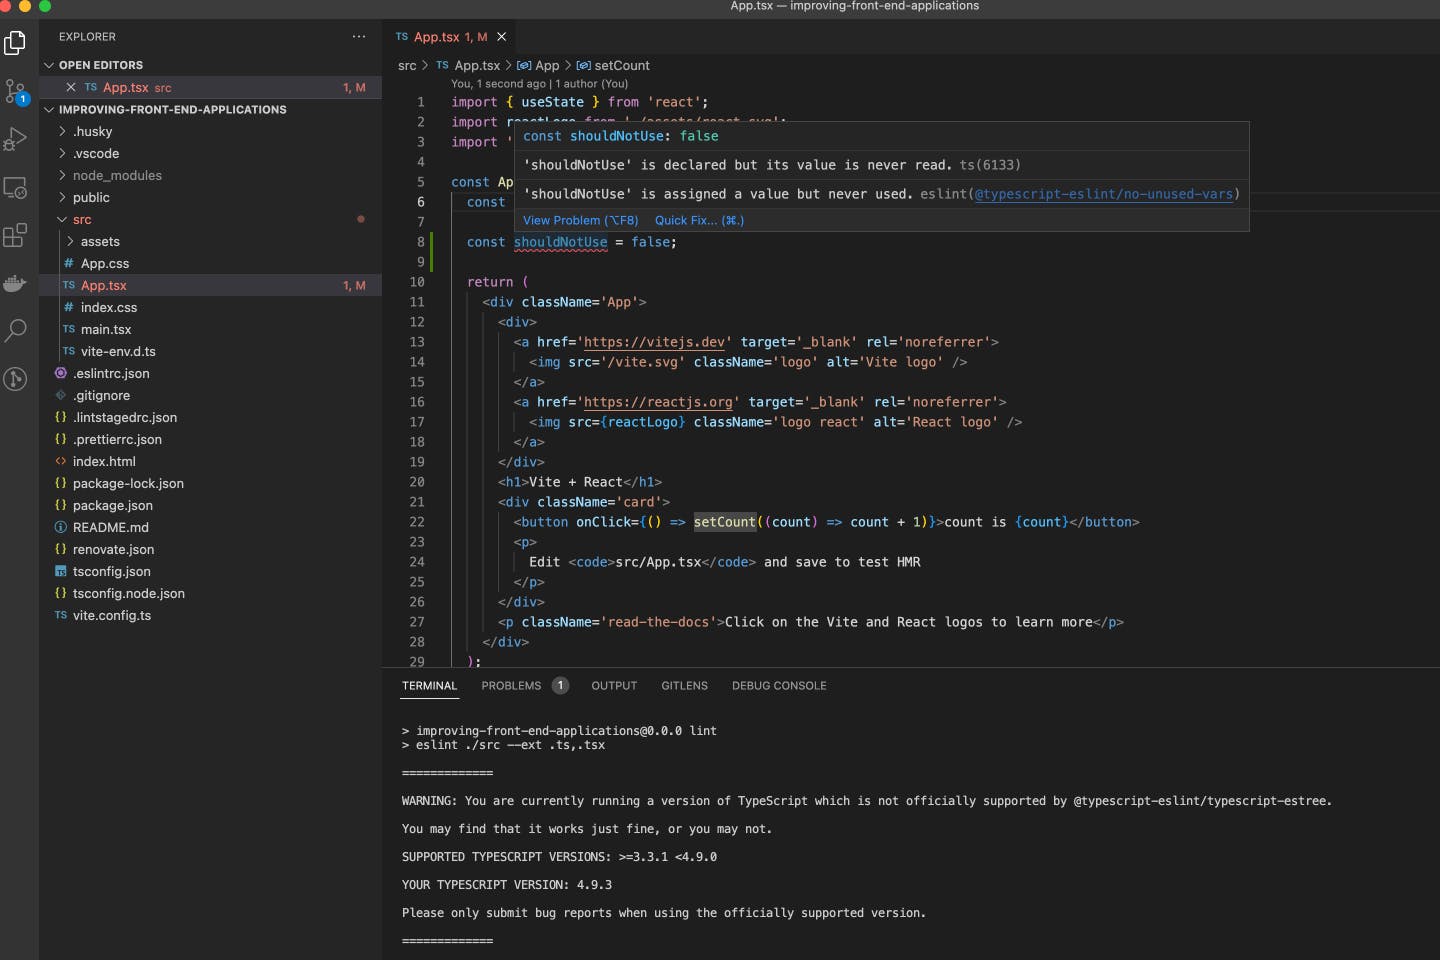Switch to the DEBUG CONSOLE tab
This screenshot has height=960, width=1440.
(779, 686)
